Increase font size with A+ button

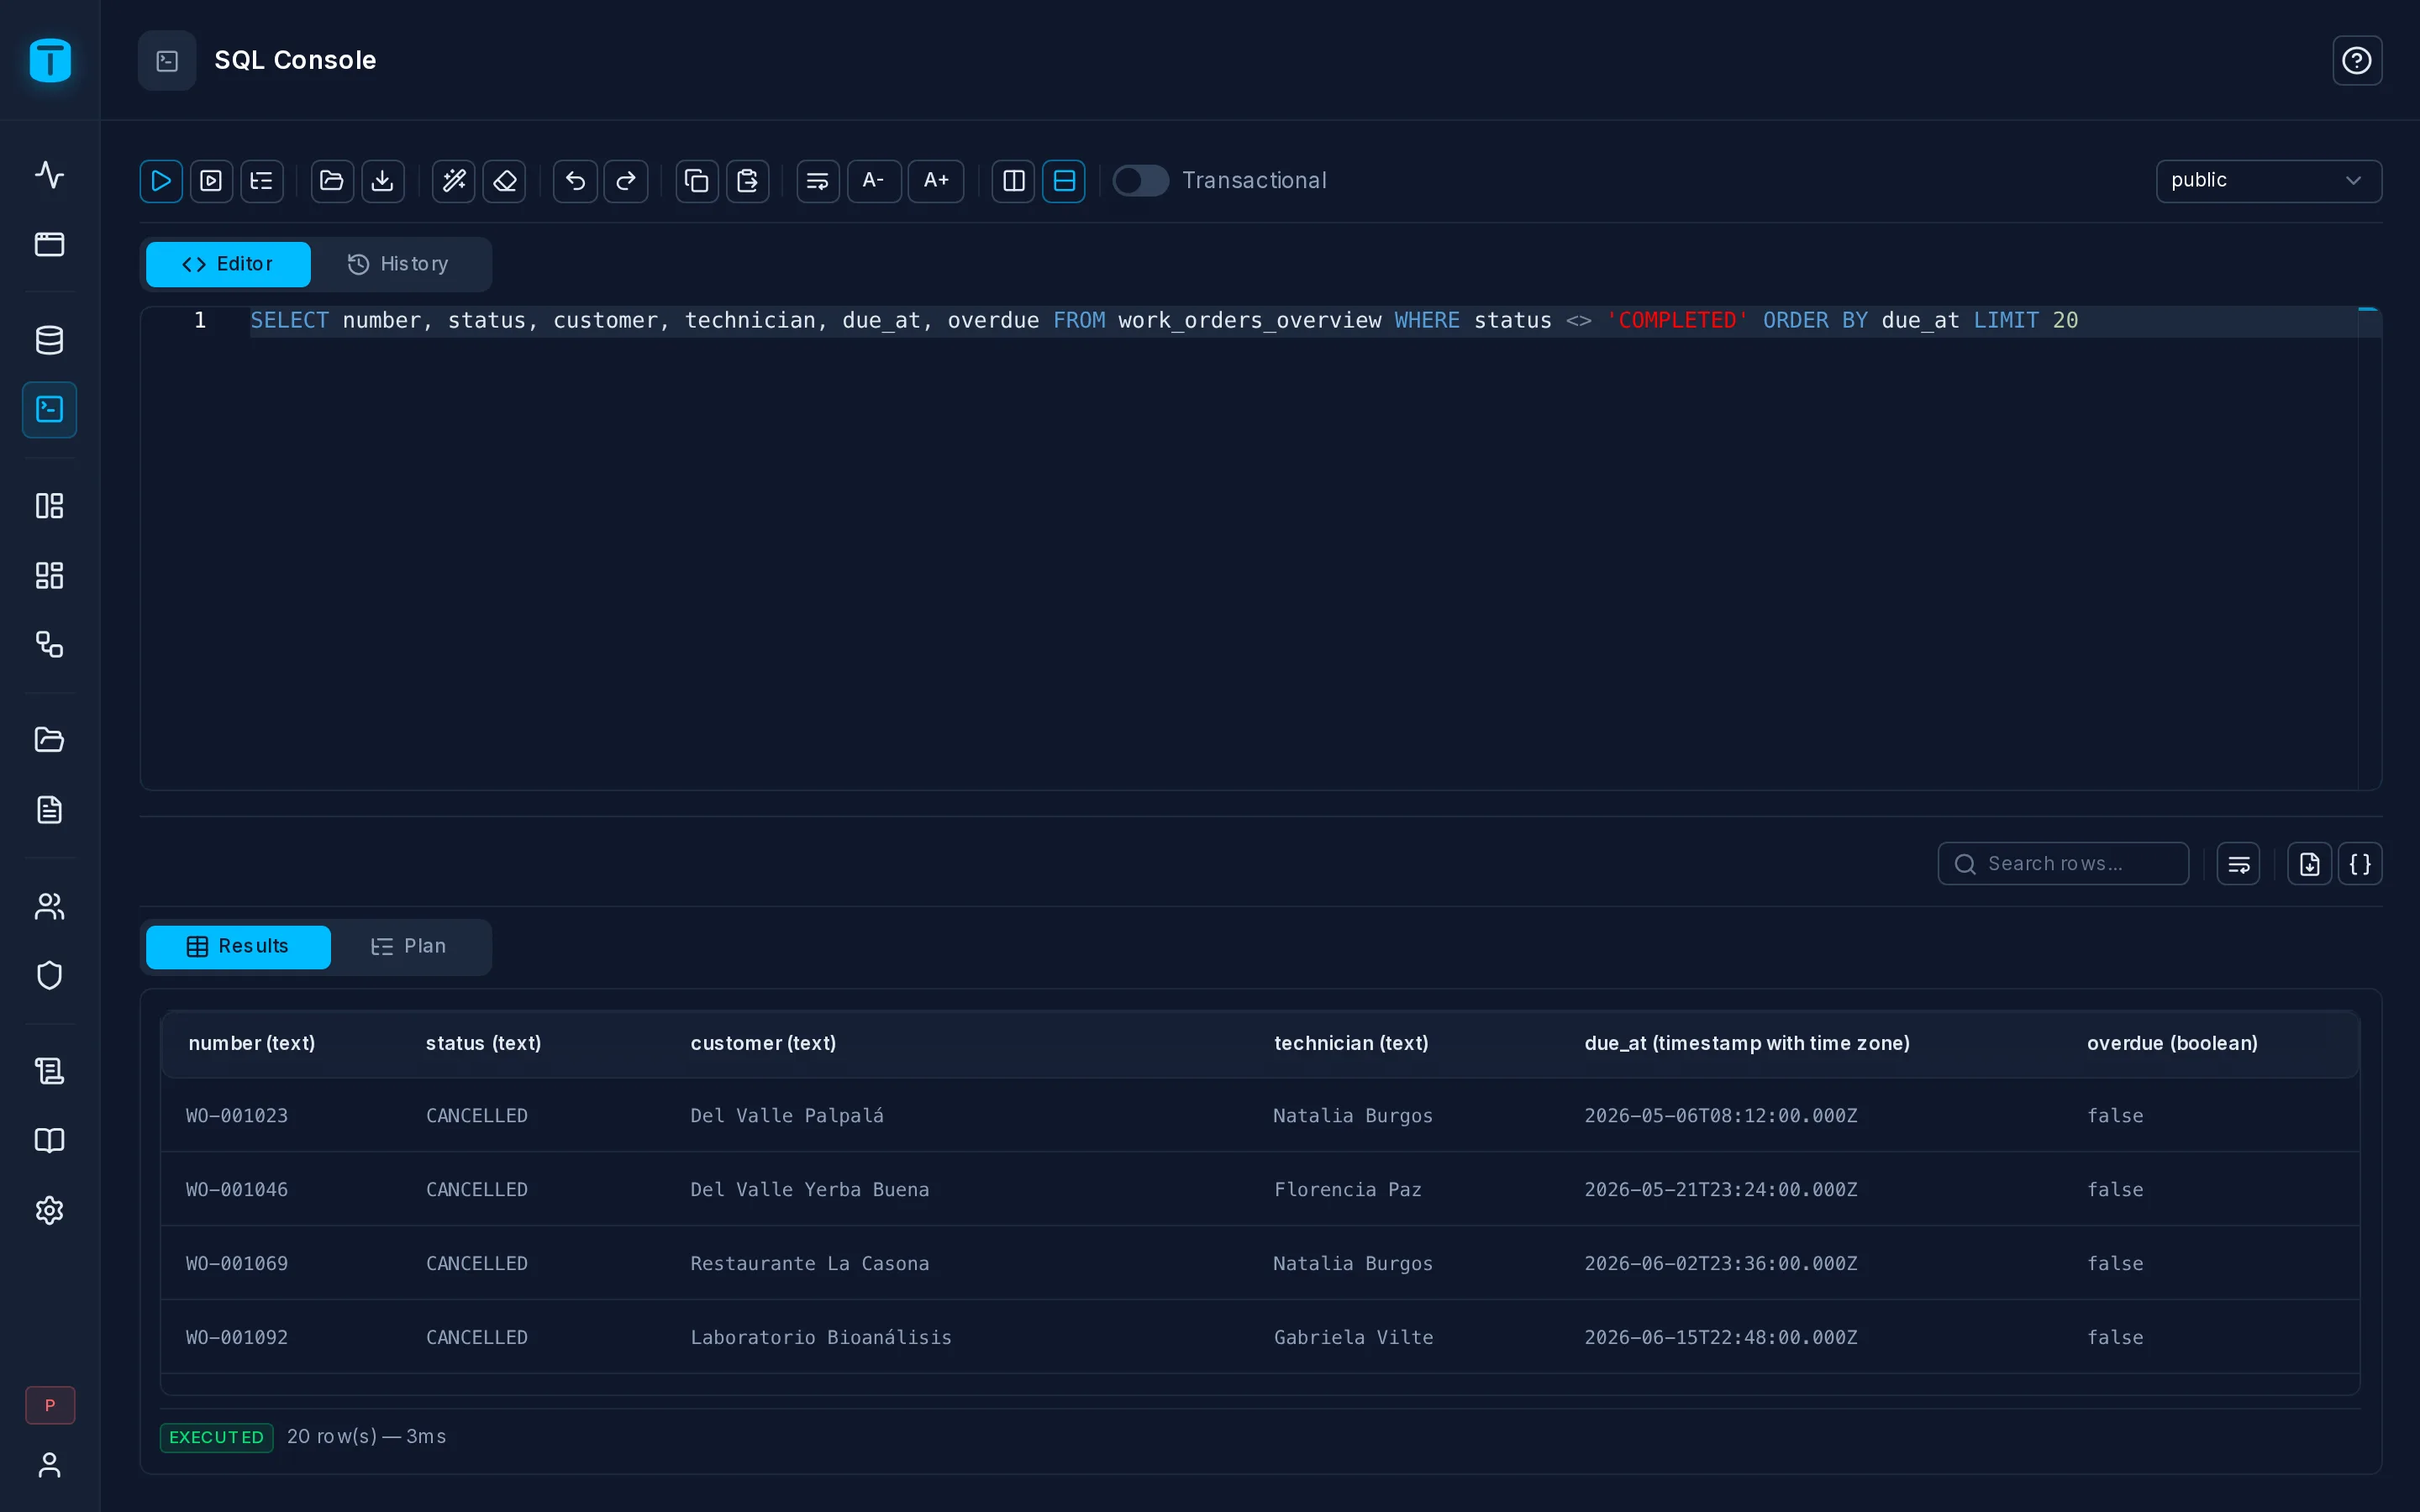point(936,181)
